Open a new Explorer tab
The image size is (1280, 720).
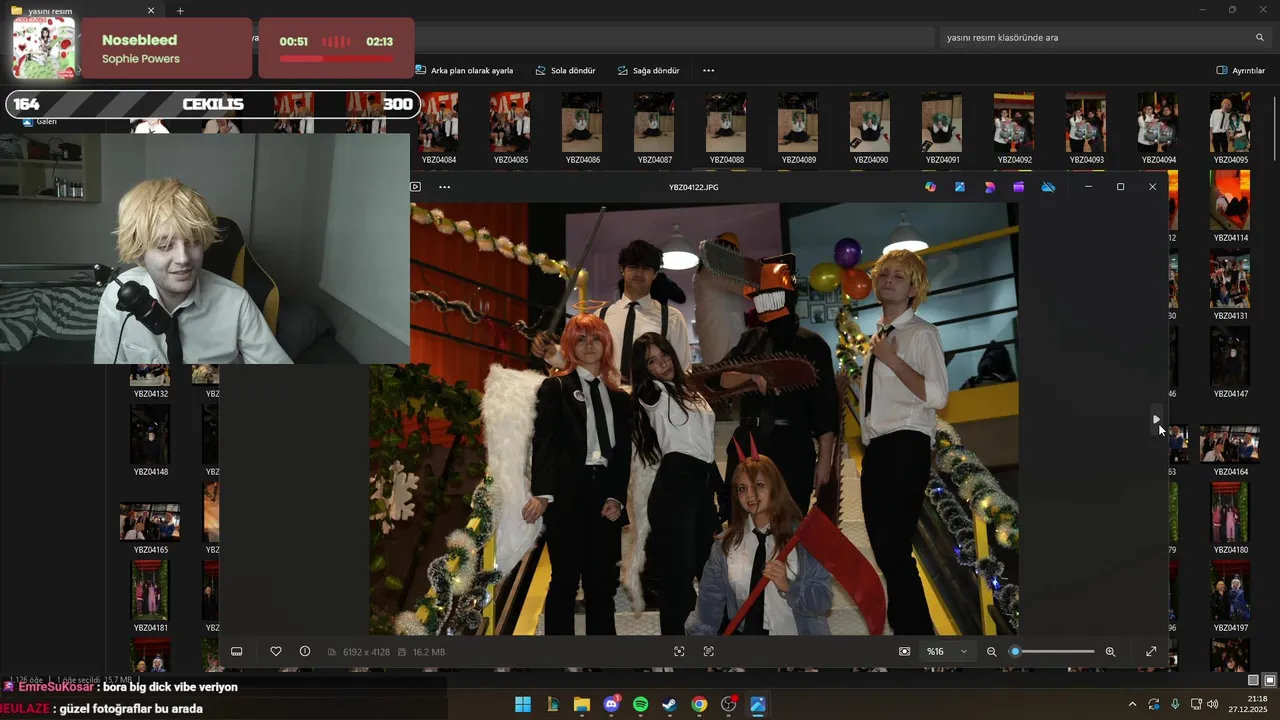pos(180,10)
